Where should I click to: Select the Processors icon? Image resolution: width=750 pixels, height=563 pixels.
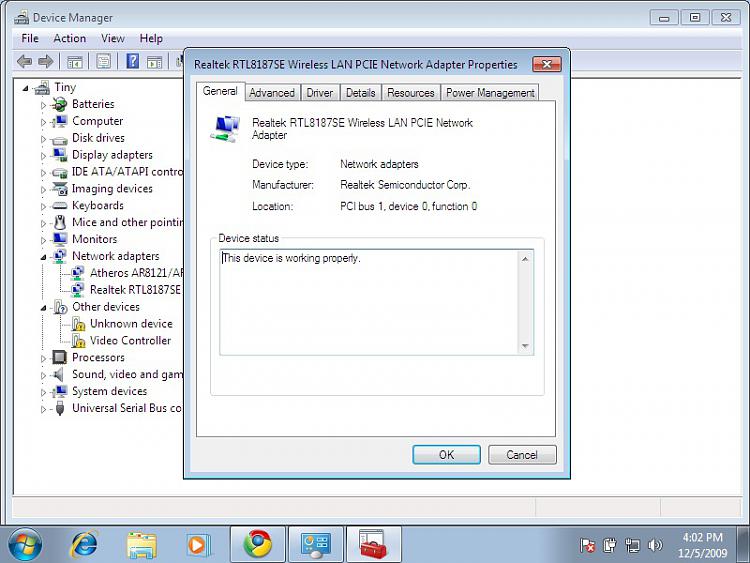[x=60, y=357]
